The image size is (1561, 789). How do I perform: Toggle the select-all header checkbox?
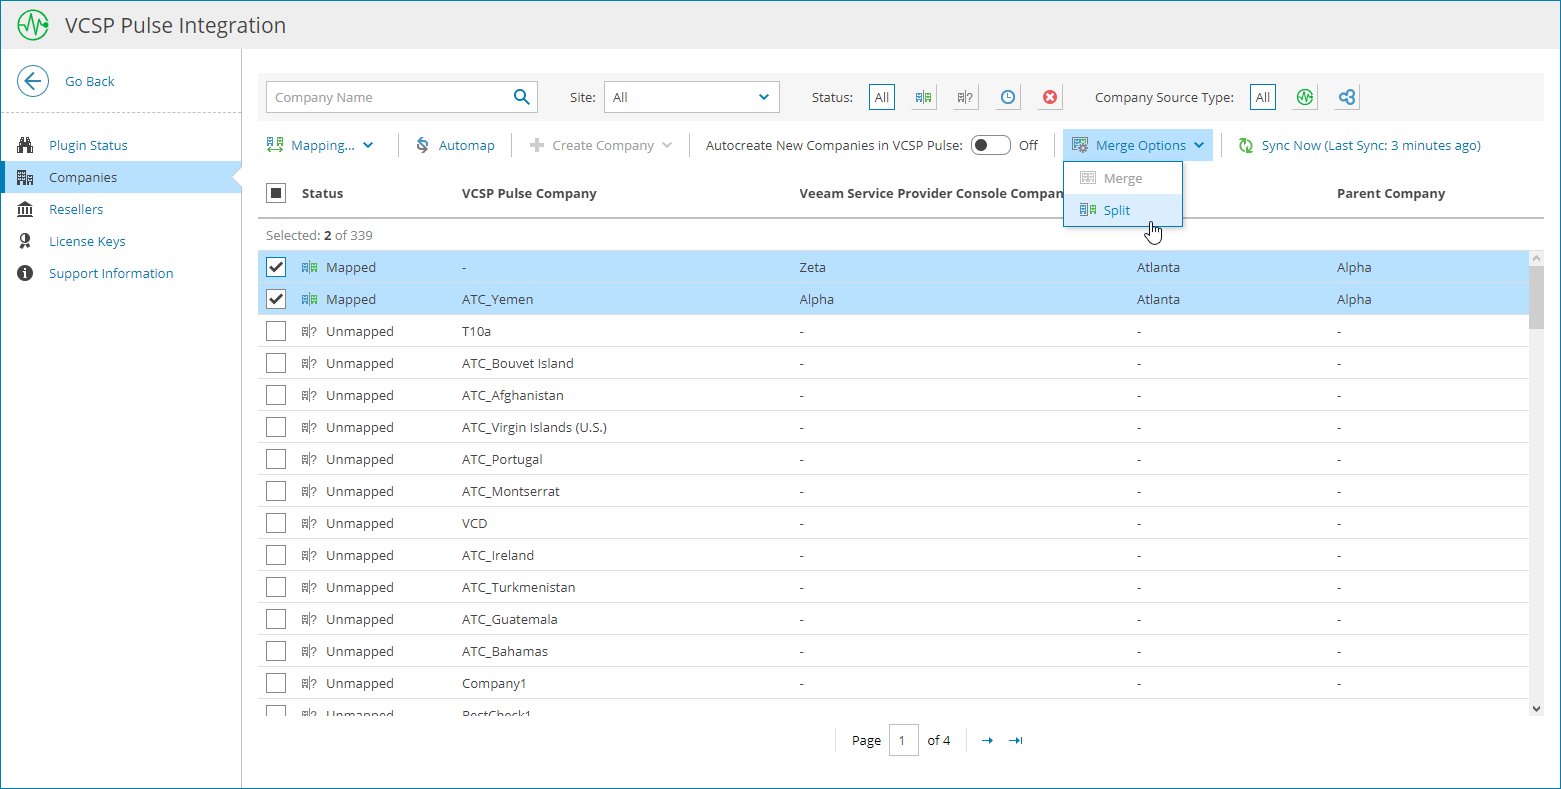click(x=277, y=193)
